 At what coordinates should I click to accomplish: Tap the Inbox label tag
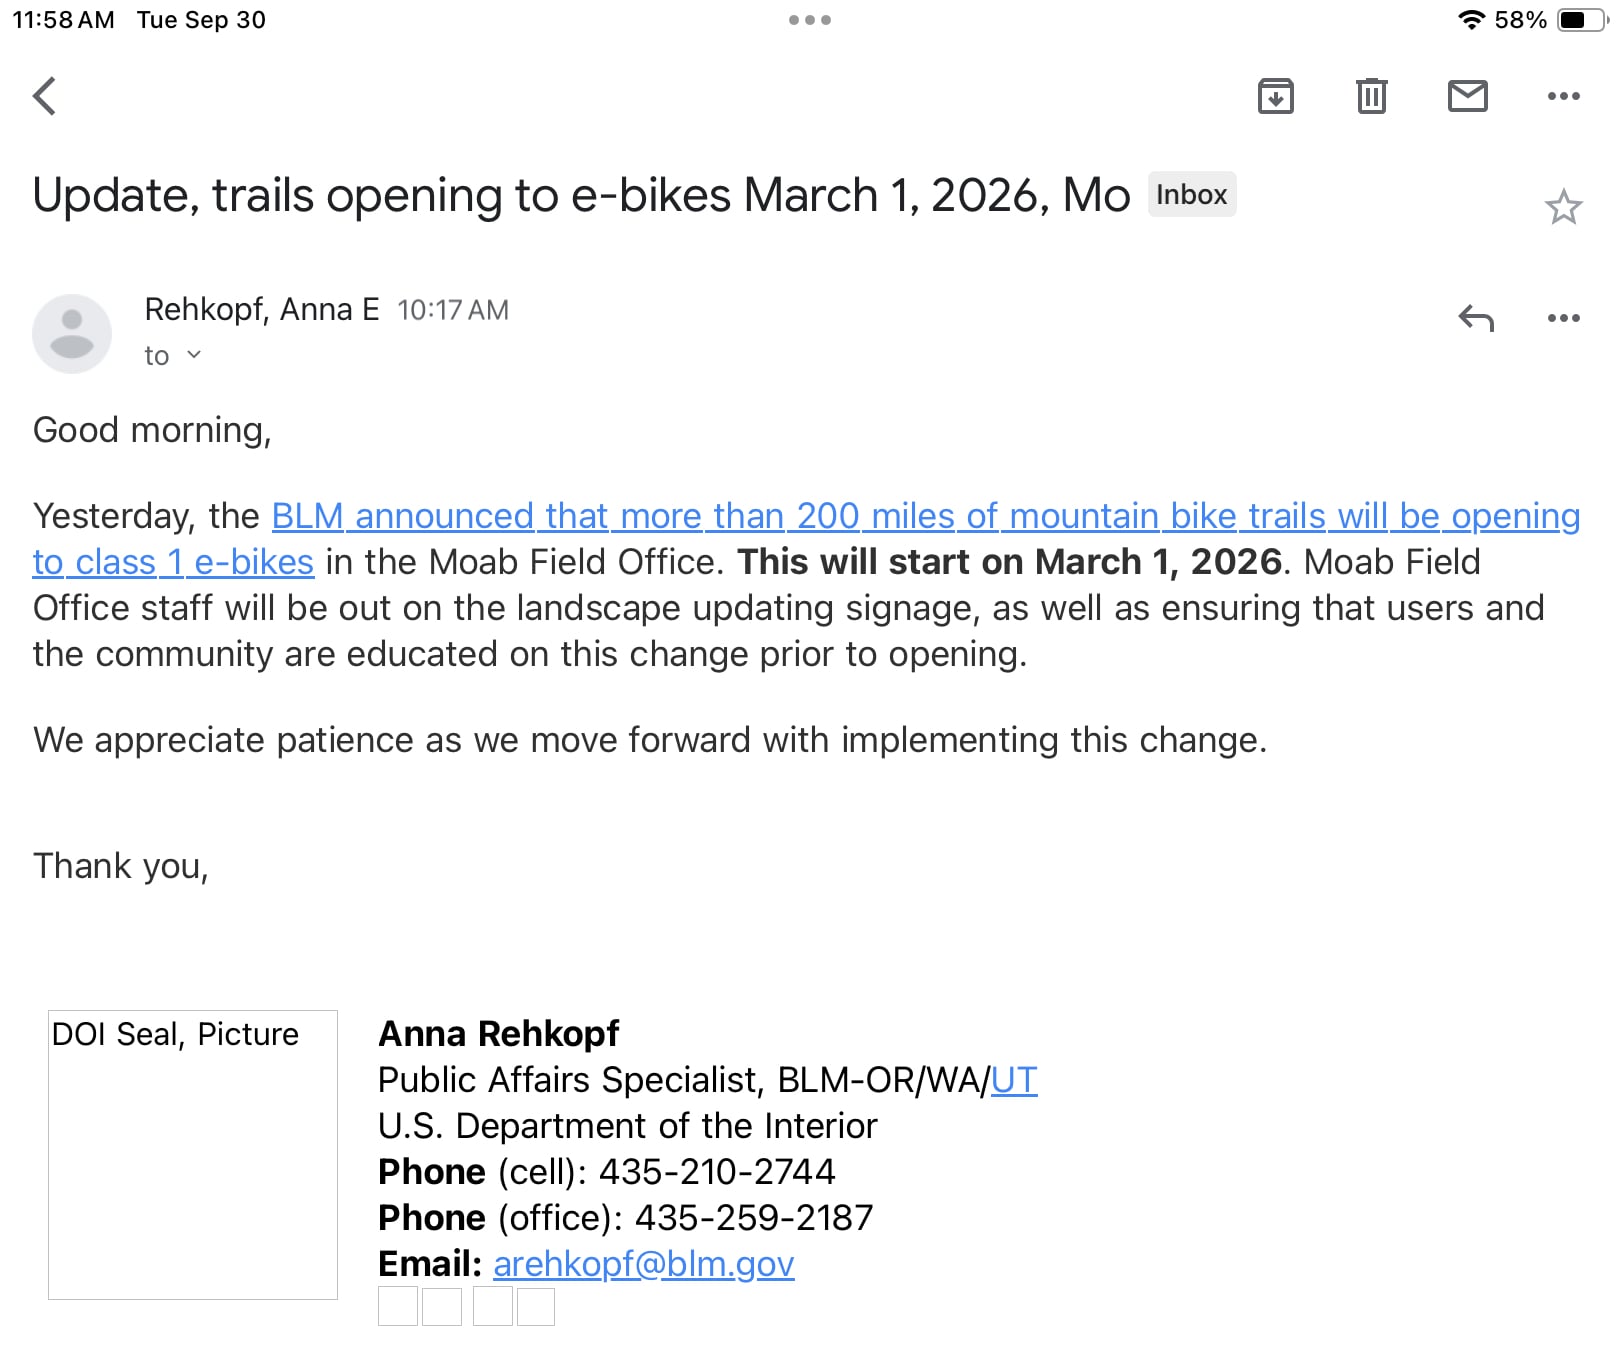click(1192, 194)
